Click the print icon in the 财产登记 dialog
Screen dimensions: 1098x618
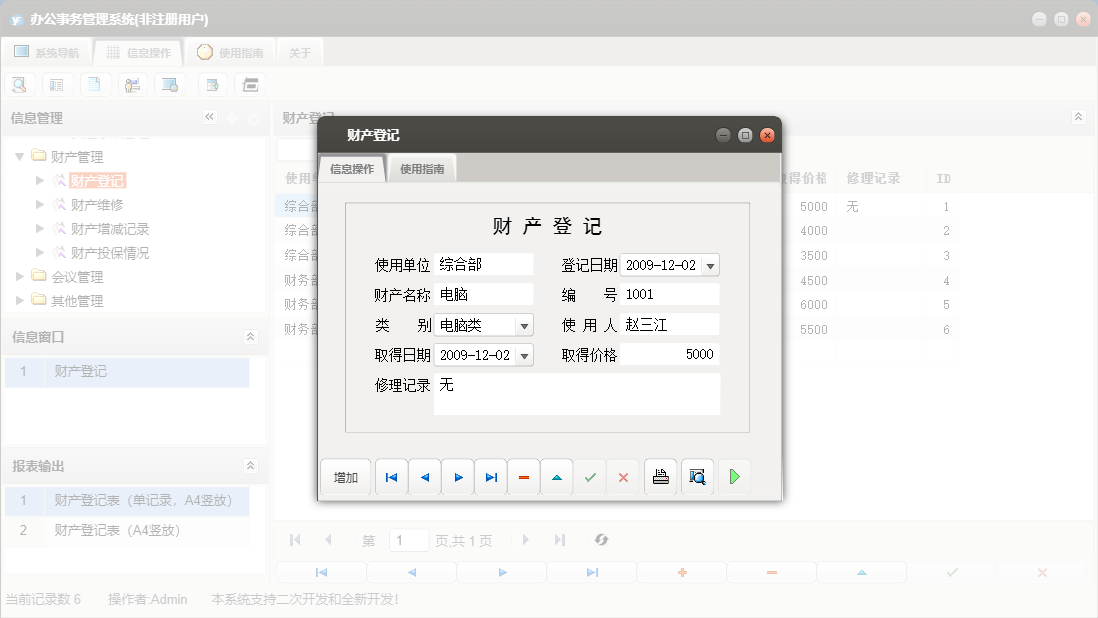point(661,477)
